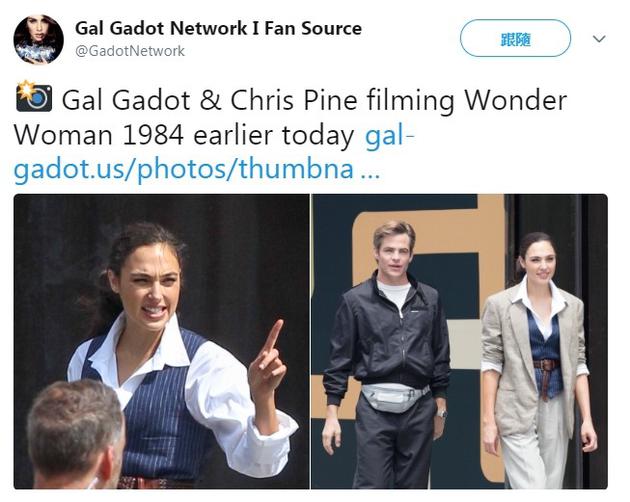The height and width of the screenshot is (502, 630).
Task: Click the white fanny pack in photo
Action: tap(394, 397)
